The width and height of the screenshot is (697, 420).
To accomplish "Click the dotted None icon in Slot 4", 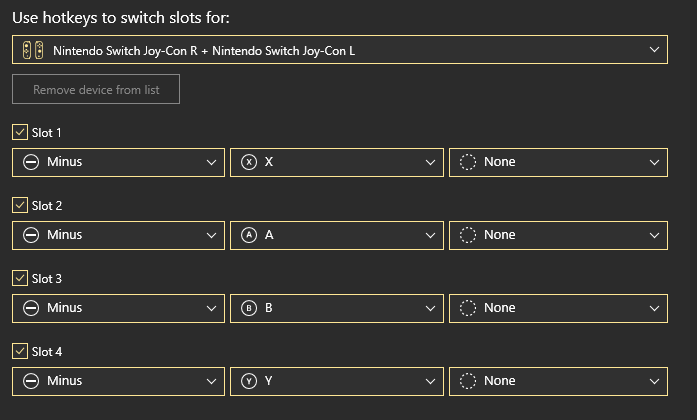I will (468, 381).
